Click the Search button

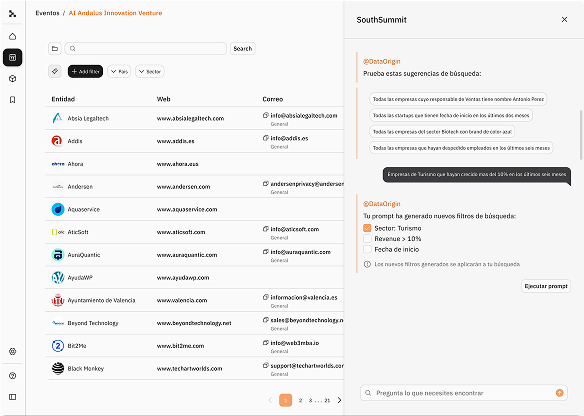(x=243, y=48)
